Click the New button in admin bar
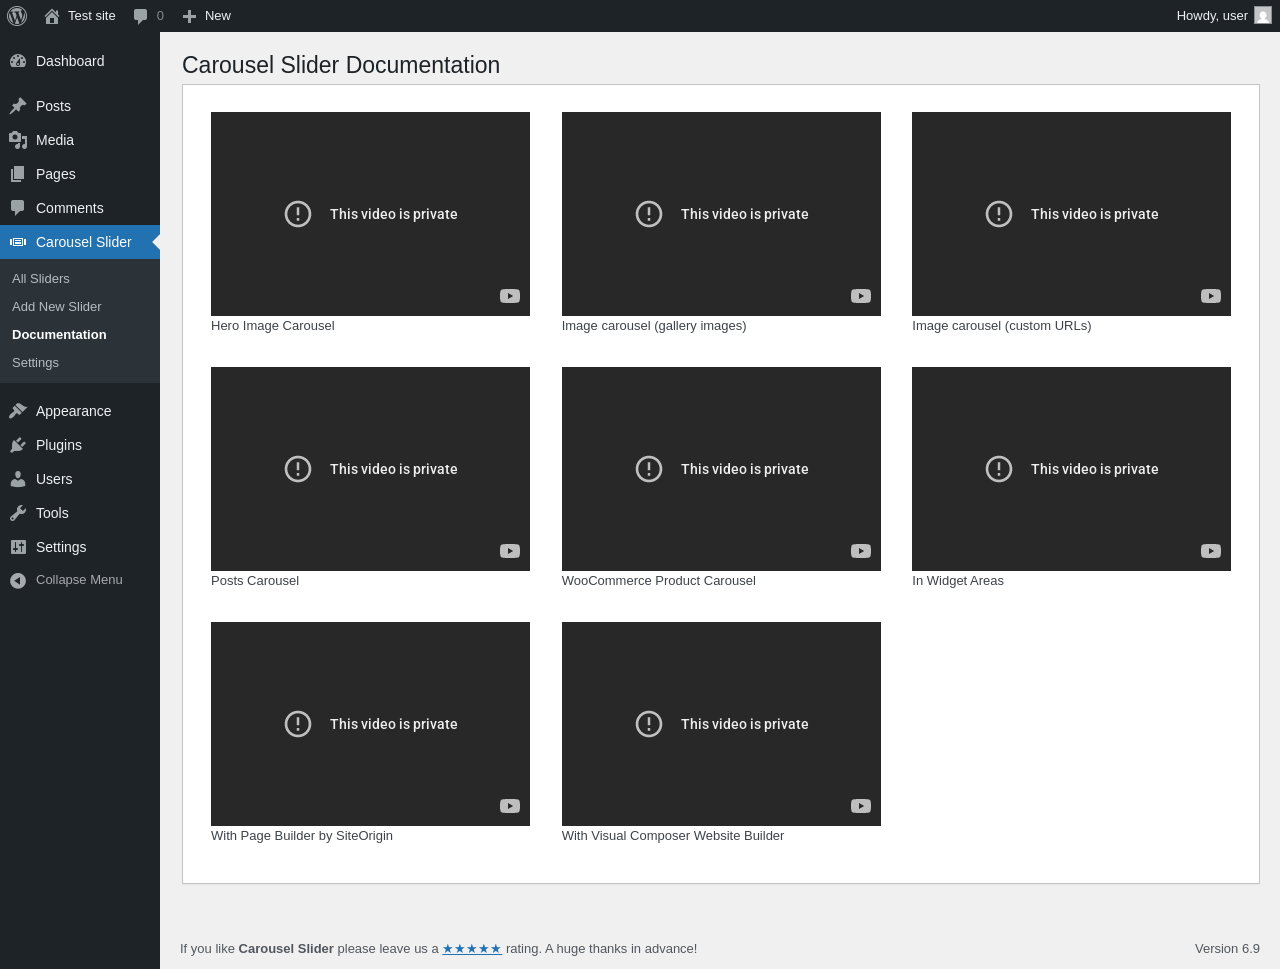 coord(207,16)
